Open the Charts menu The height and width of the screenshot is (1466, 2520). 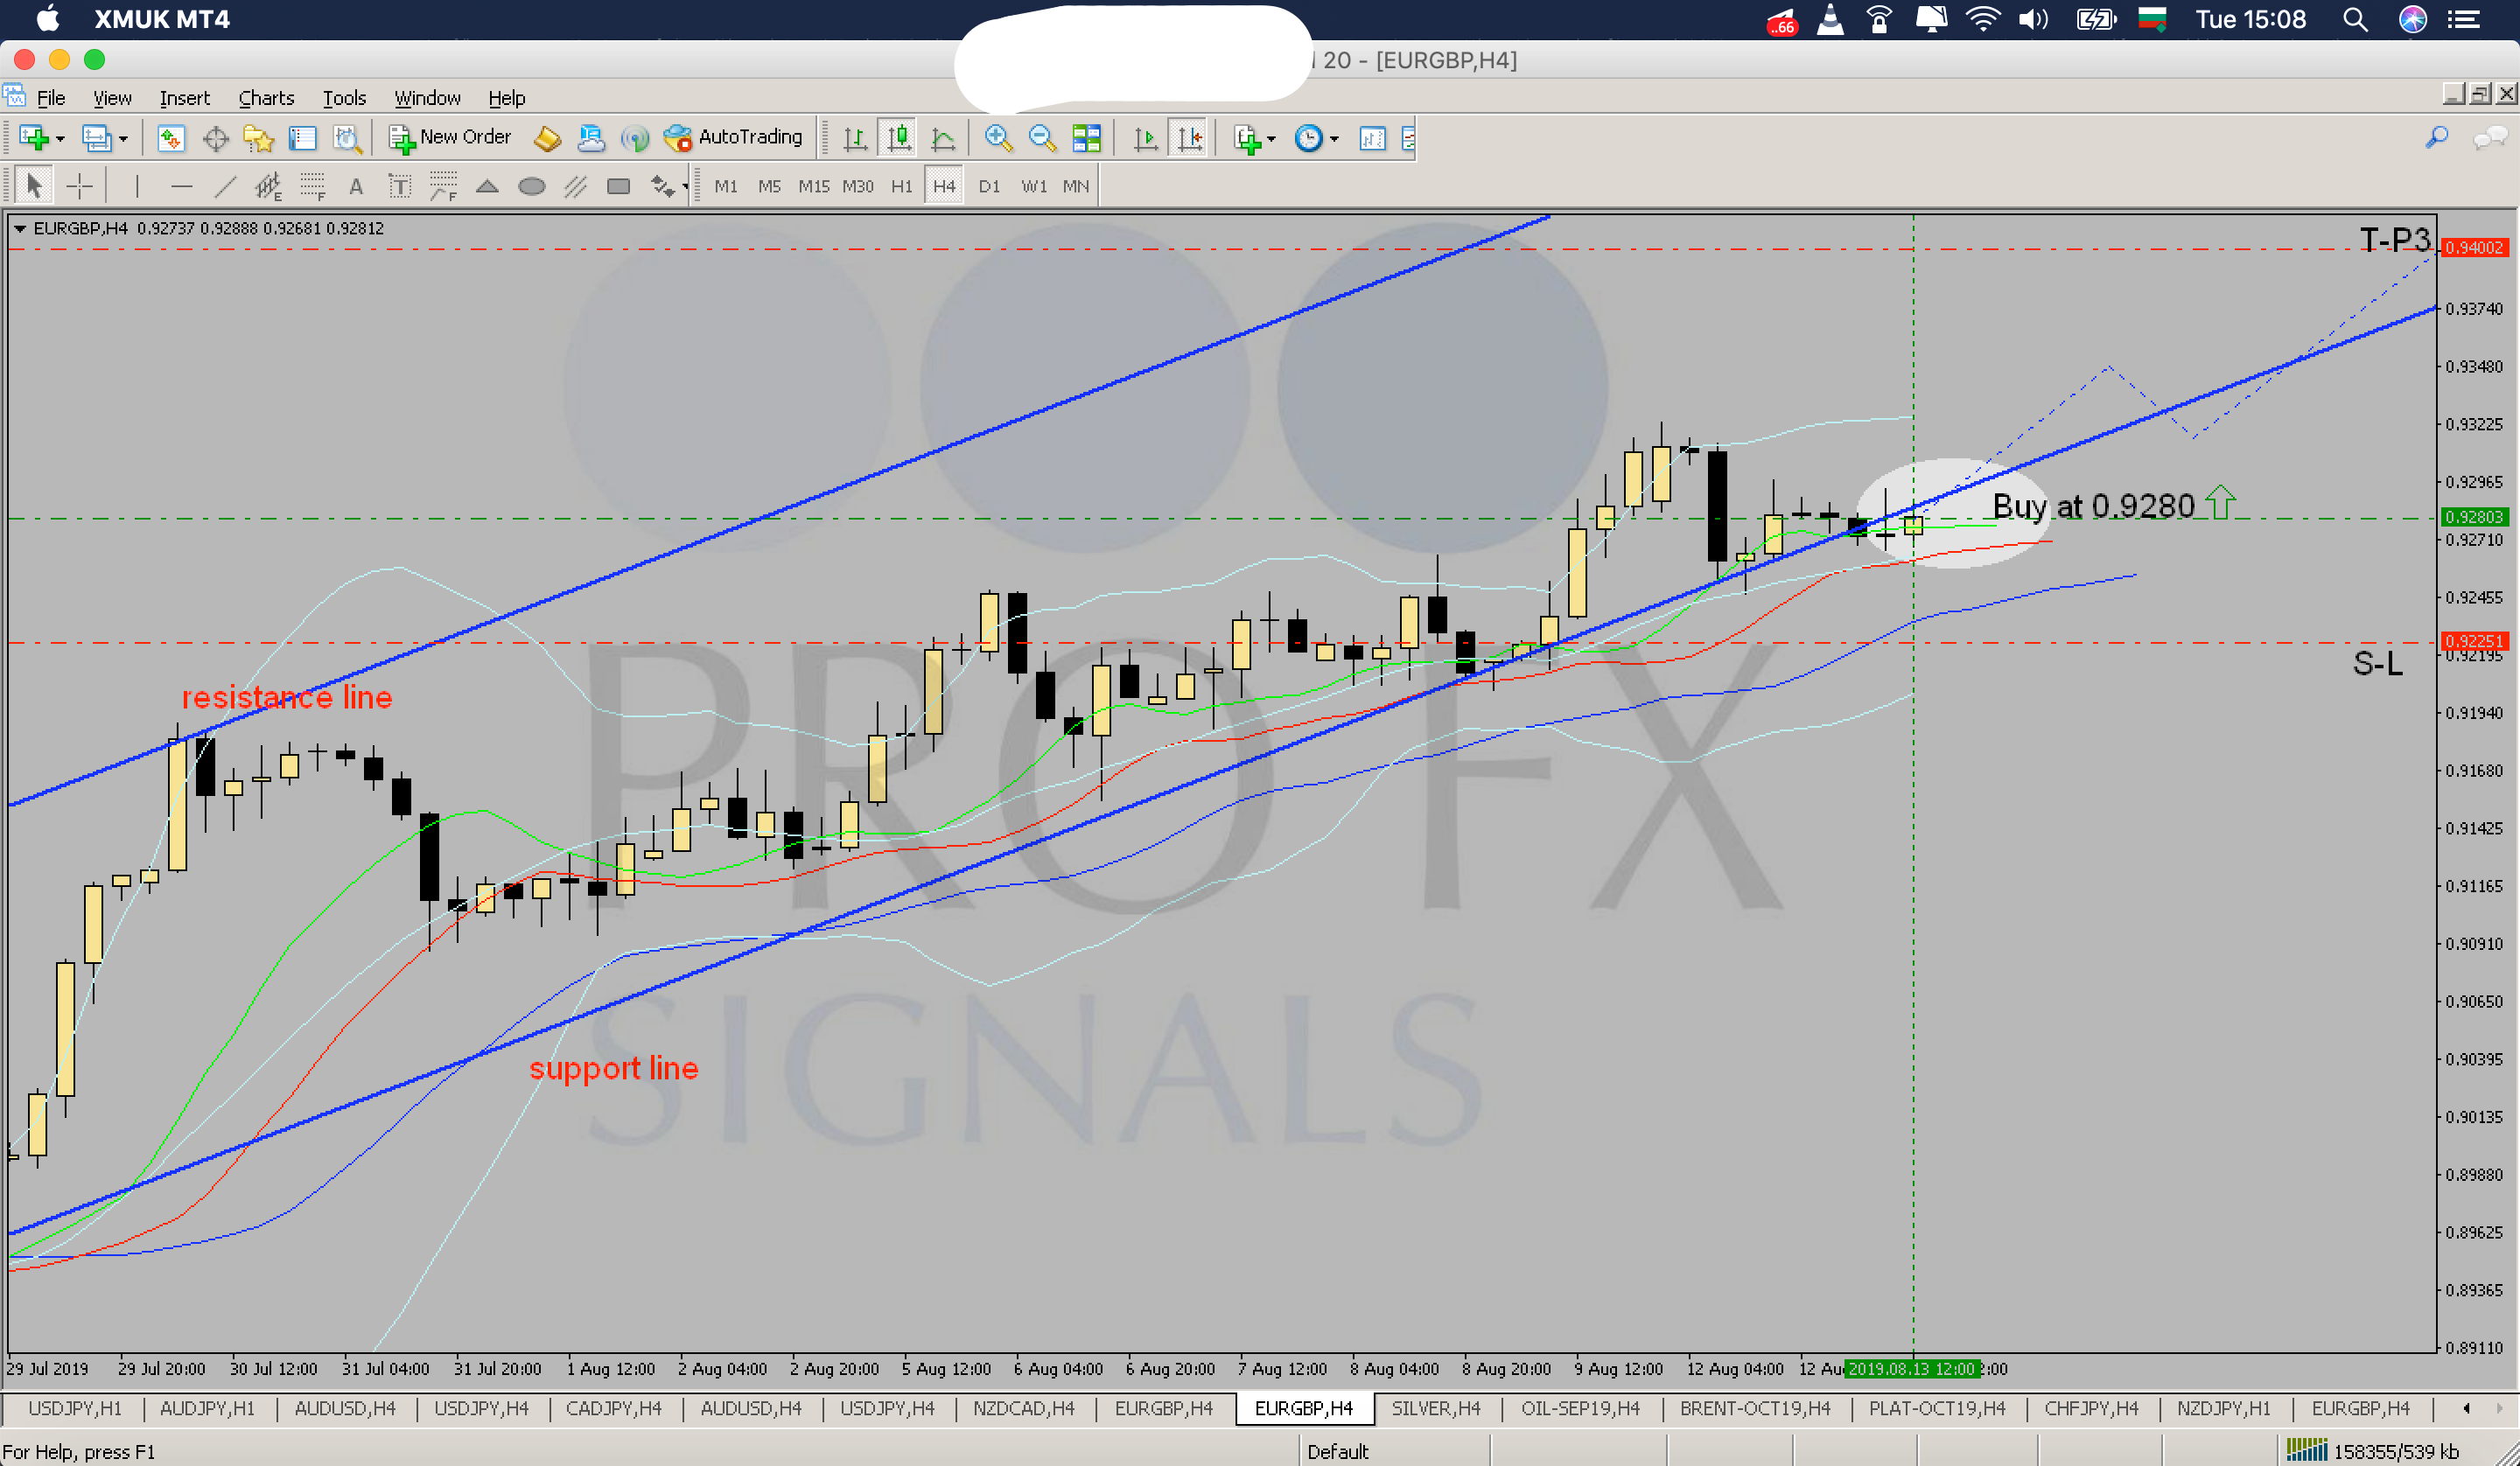coord(265,97)
